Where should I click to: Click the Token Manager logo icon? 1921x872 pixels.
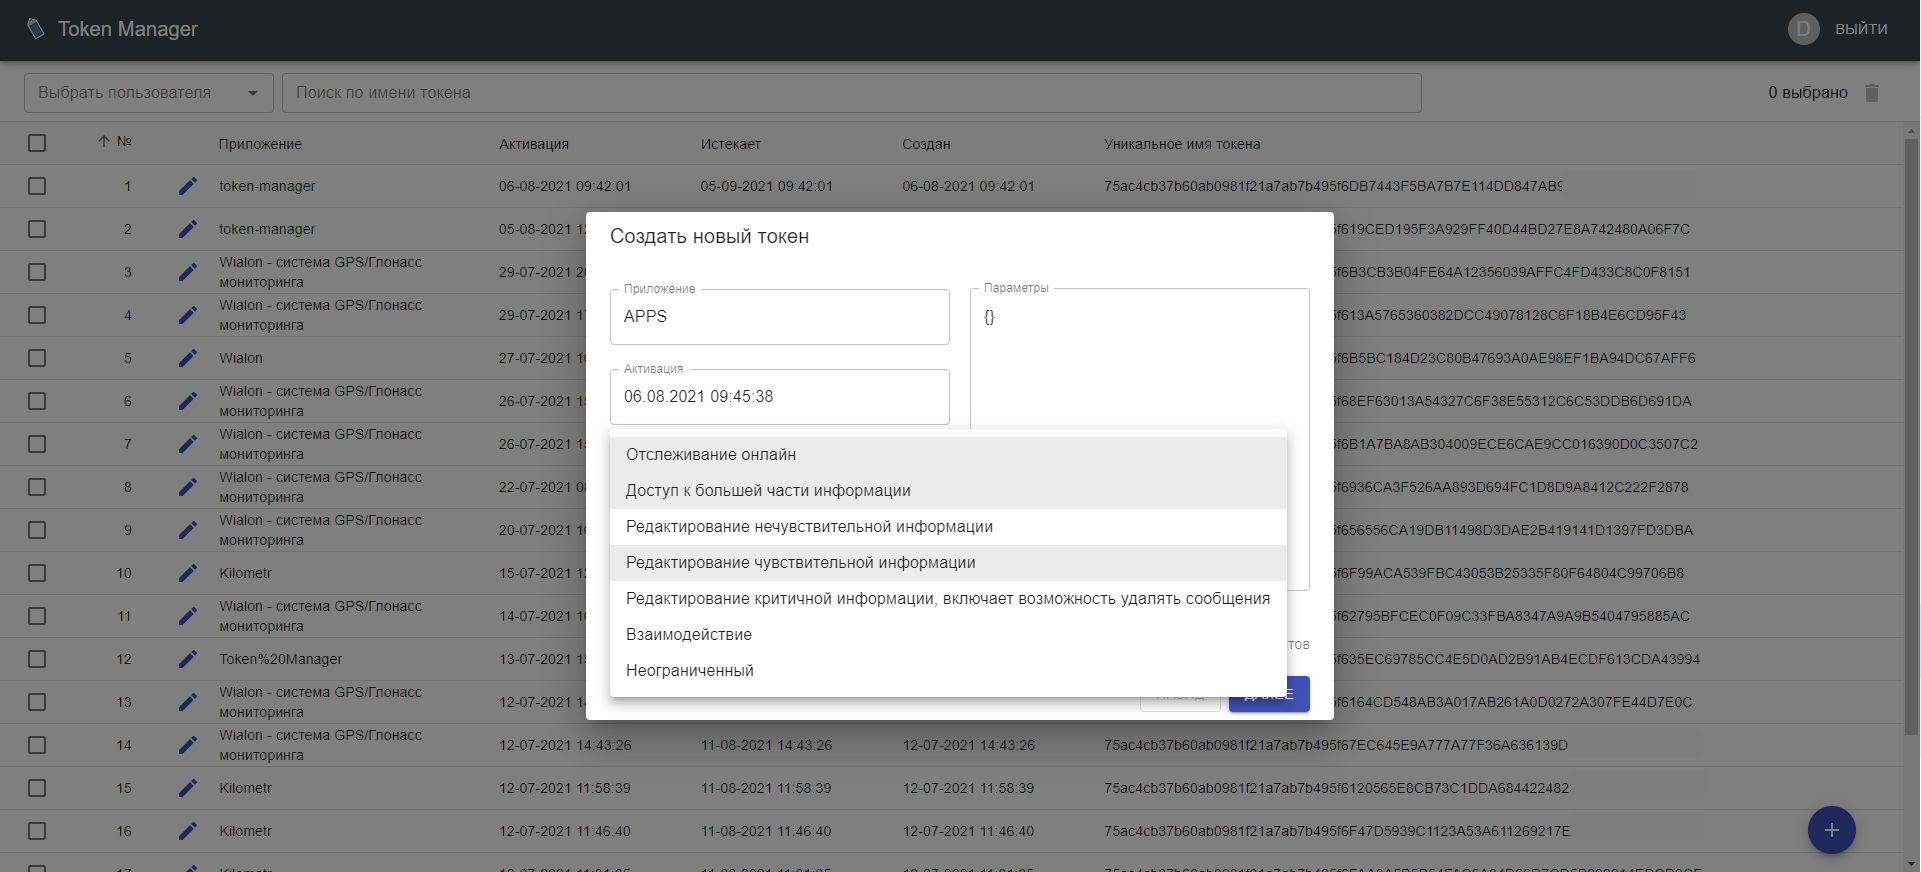pyautogui.click(x=36, y=29)
